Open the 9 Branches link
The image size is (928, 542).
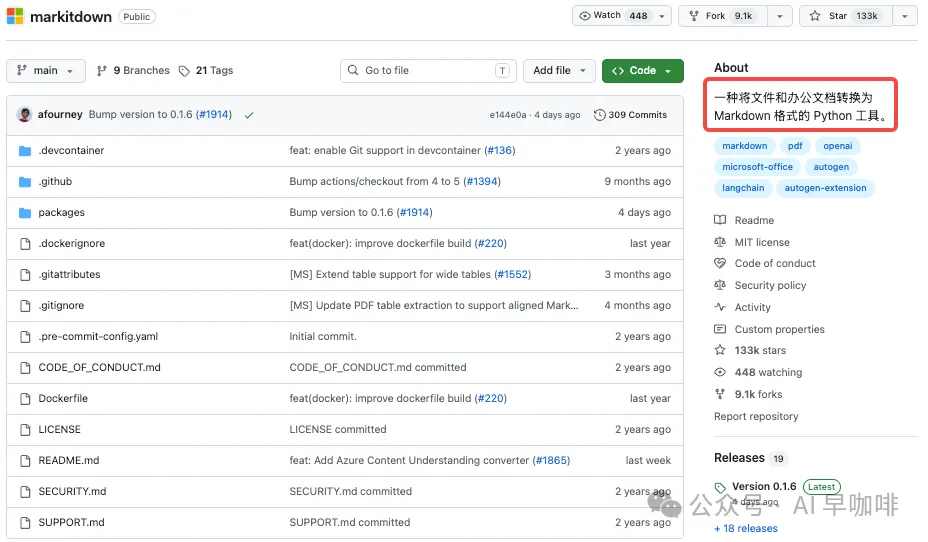tap(133, 70)
